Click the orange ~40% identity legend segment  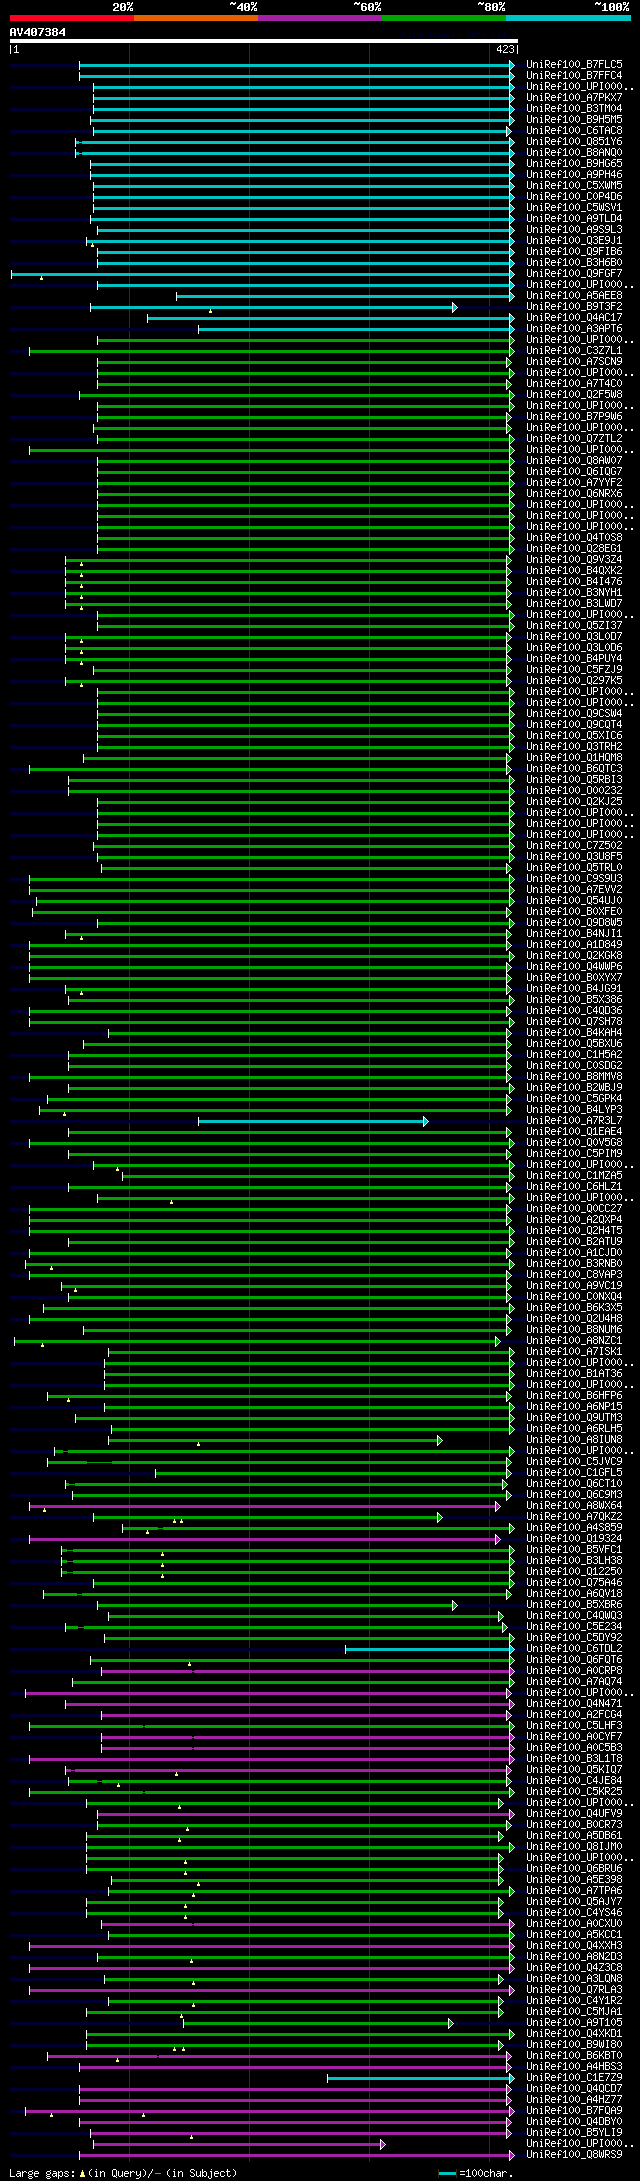point(196,18)
